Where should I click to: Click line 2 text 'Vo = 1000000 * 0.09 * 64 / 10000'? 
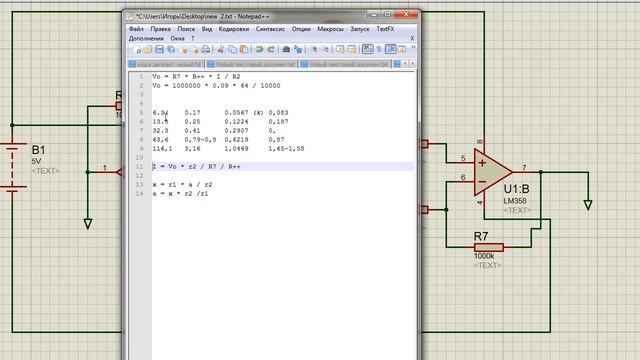click(216, 86)
